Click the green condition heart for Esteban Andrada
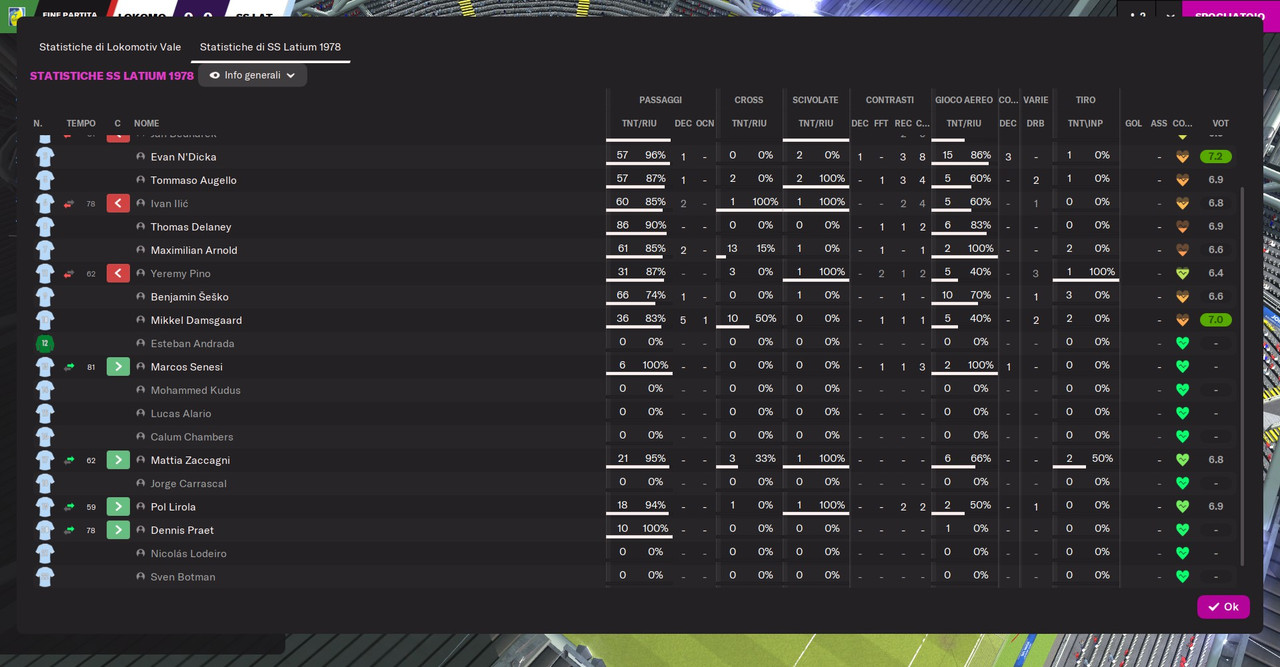The width and height of the screenshot is (1280, 667). click(1182, 343)
